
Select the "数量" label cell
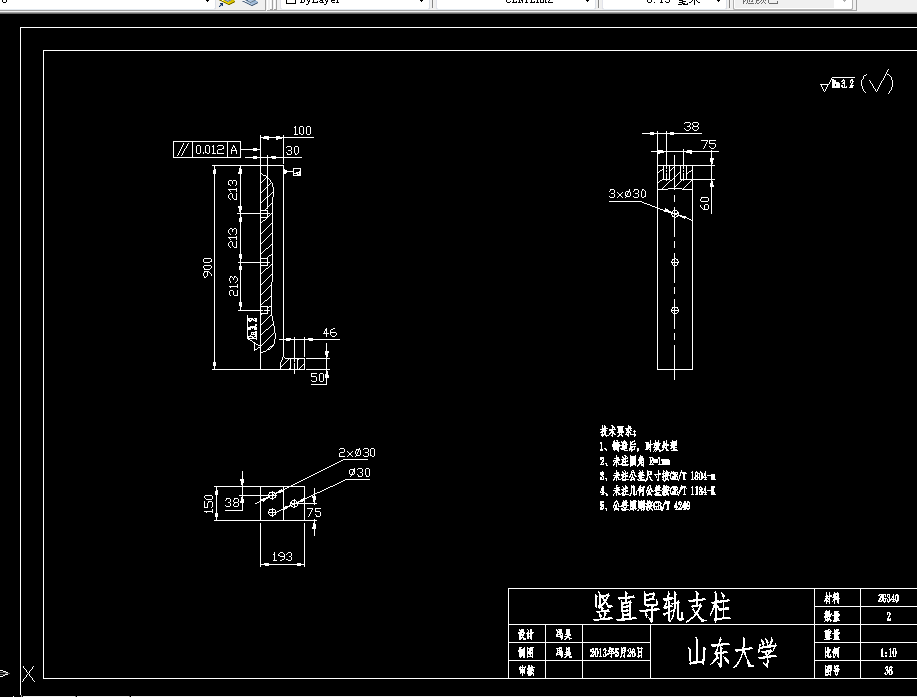pyautogui.click(x=837, y=616)
